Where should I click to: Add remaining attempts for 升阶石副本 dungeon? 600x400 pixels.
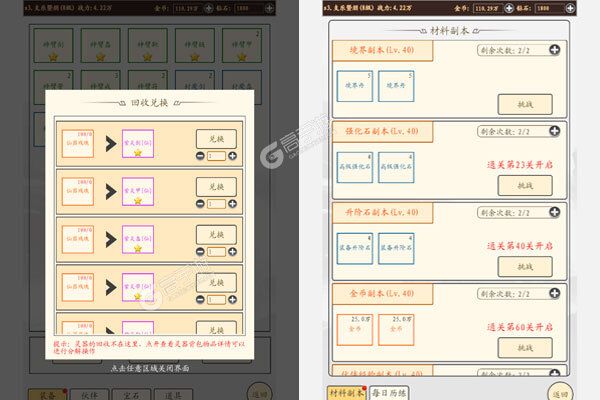(554, 212)
